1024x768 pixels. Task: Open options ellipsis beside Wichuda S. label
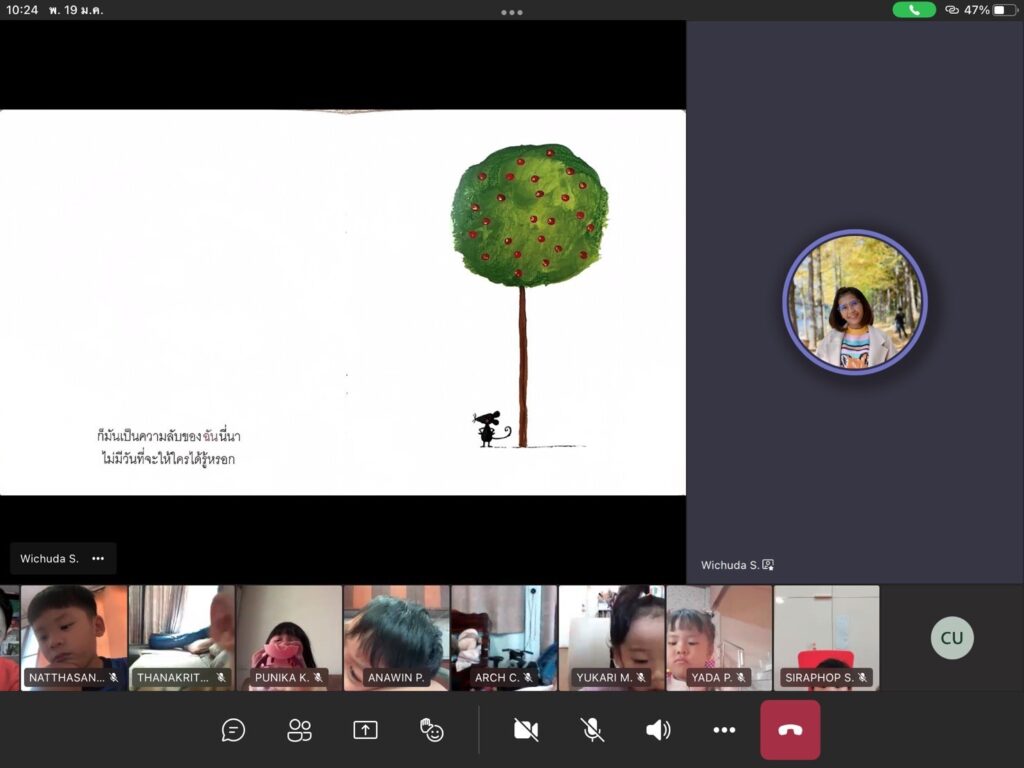click(x=98, y=559)
